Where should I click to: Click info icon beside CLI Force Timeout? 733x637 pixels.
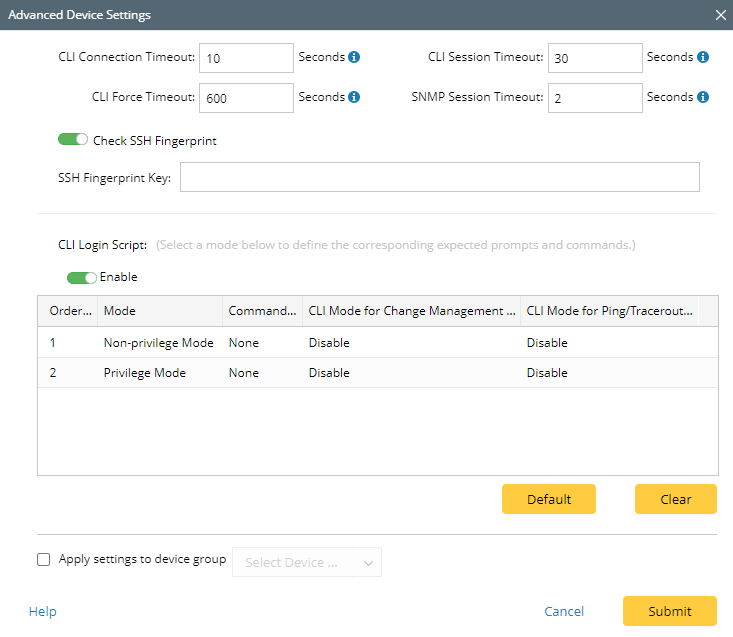click(x=354, y=98)
